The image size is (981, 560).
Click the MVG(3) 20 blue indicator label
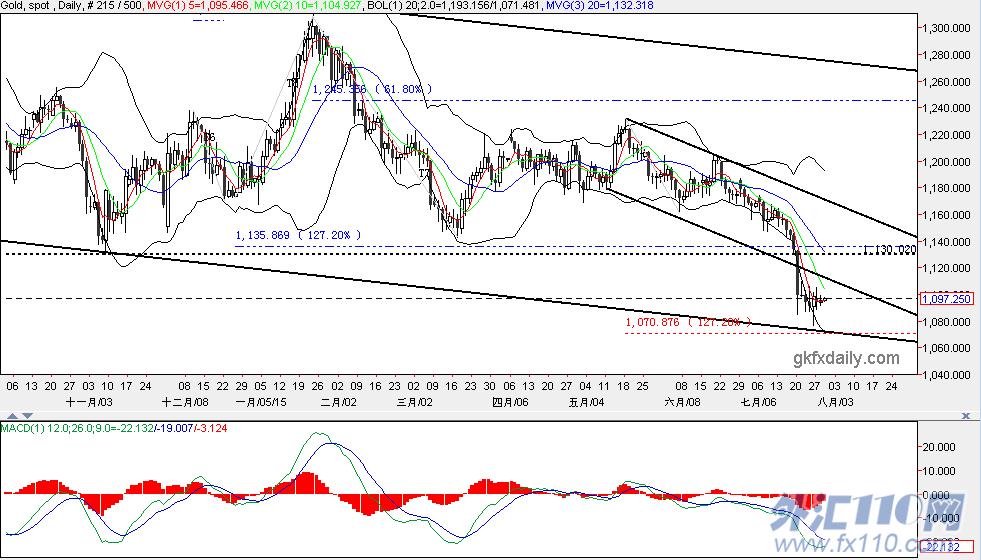click(x=600, y=5)
